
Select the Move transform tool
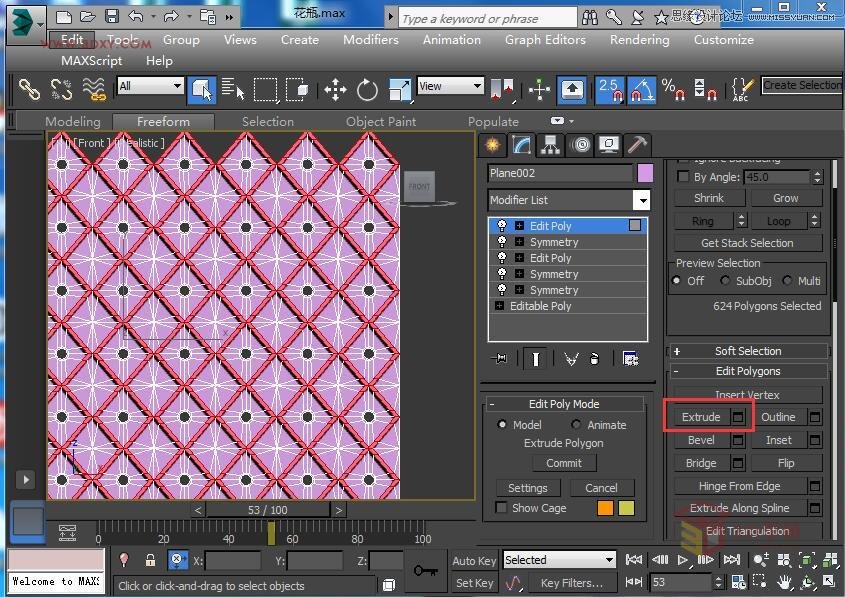(335, 90)
